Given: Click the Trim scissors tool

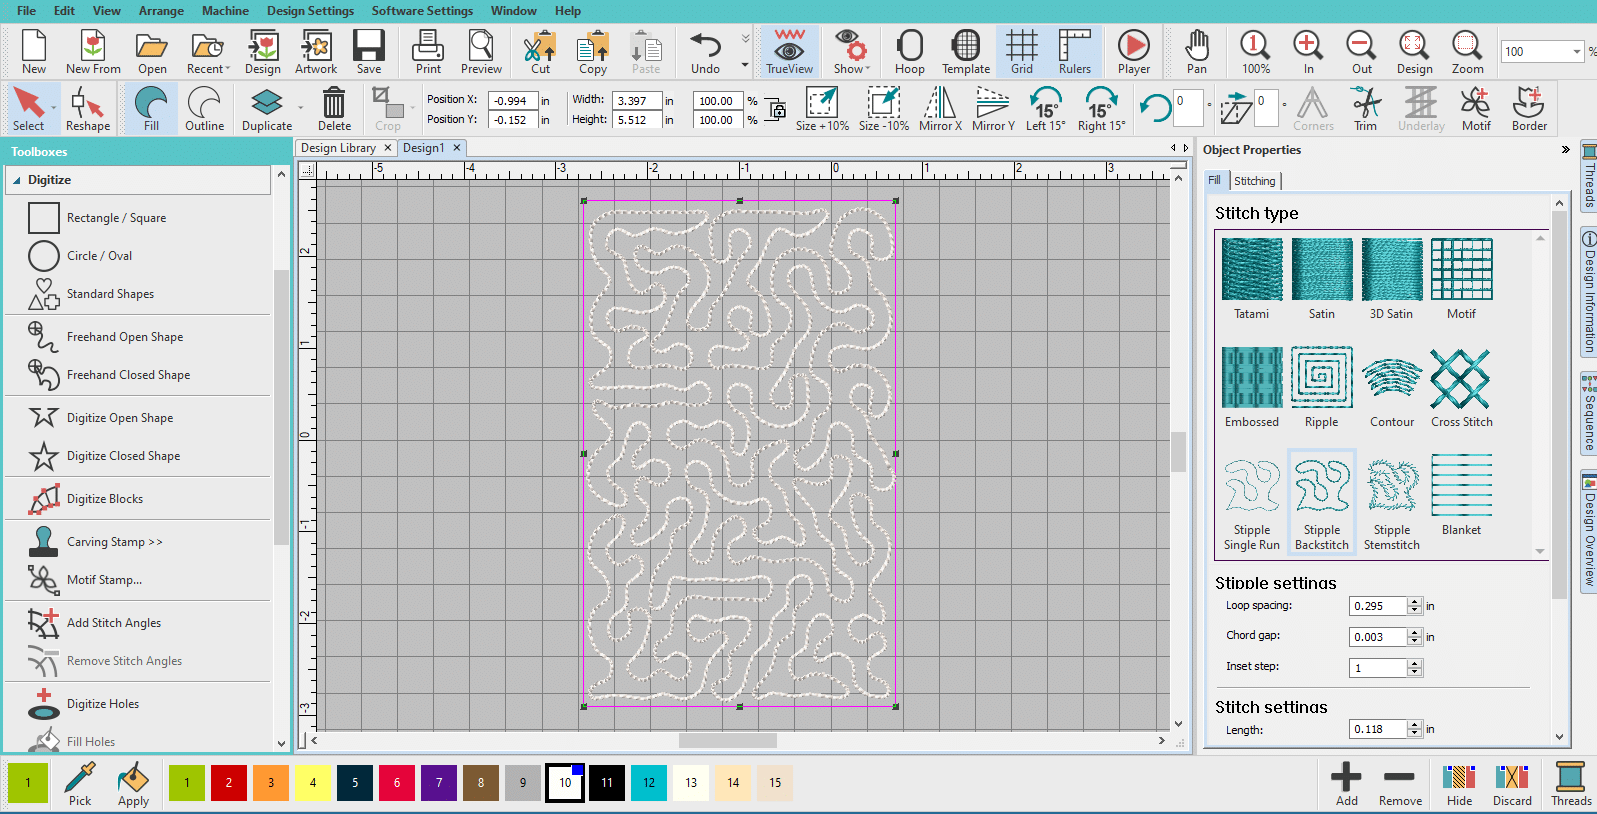Looking at the screenshot, I should click(x=1365, y=108).
